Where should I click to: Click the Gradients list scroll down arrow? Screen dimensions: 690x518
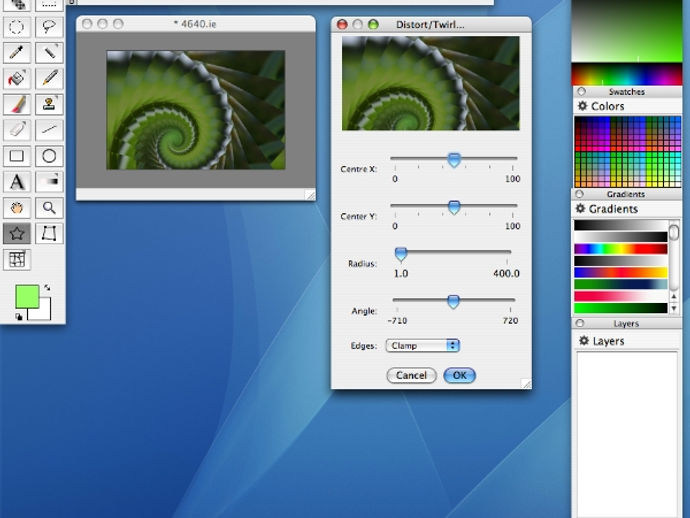tap(674, 309)
